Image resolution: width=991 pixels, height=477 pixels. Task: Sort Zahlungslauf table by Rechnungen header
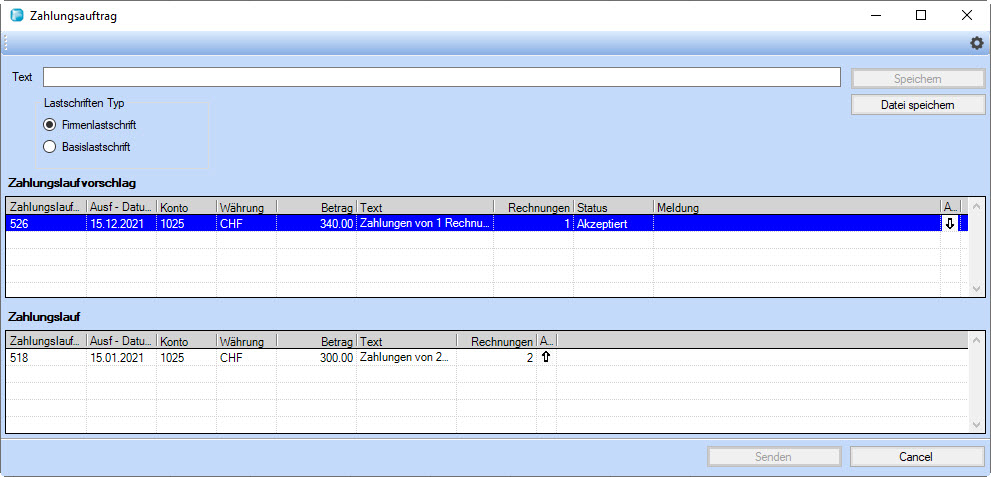[x=496, y=341]
